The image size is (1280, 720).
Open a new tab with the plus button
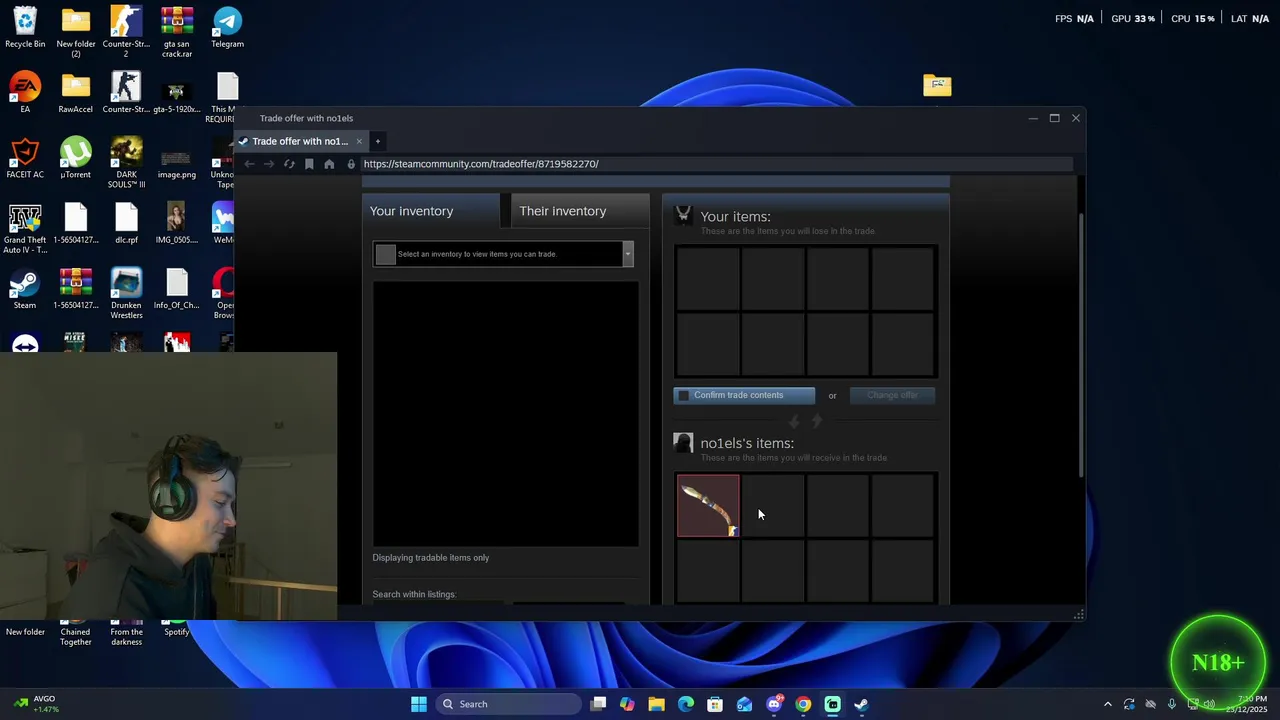(x=378, y=141)
